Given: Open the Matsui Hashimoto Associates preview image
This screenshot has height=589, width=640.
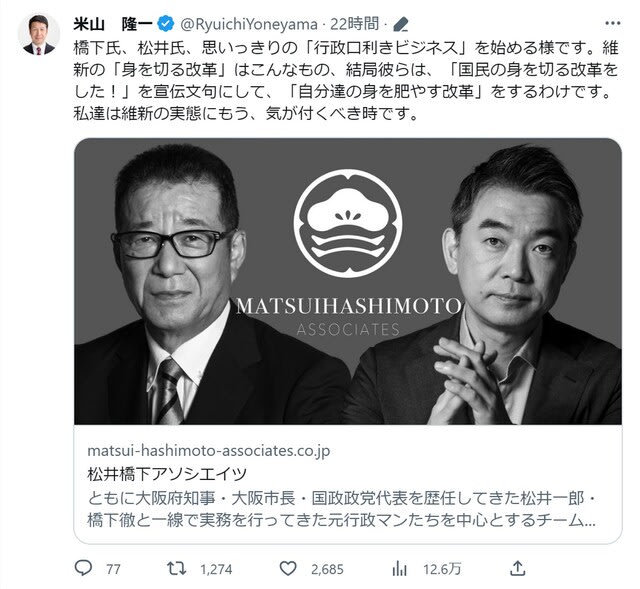Looking at the screenshot, I should [x=348, y=281].
